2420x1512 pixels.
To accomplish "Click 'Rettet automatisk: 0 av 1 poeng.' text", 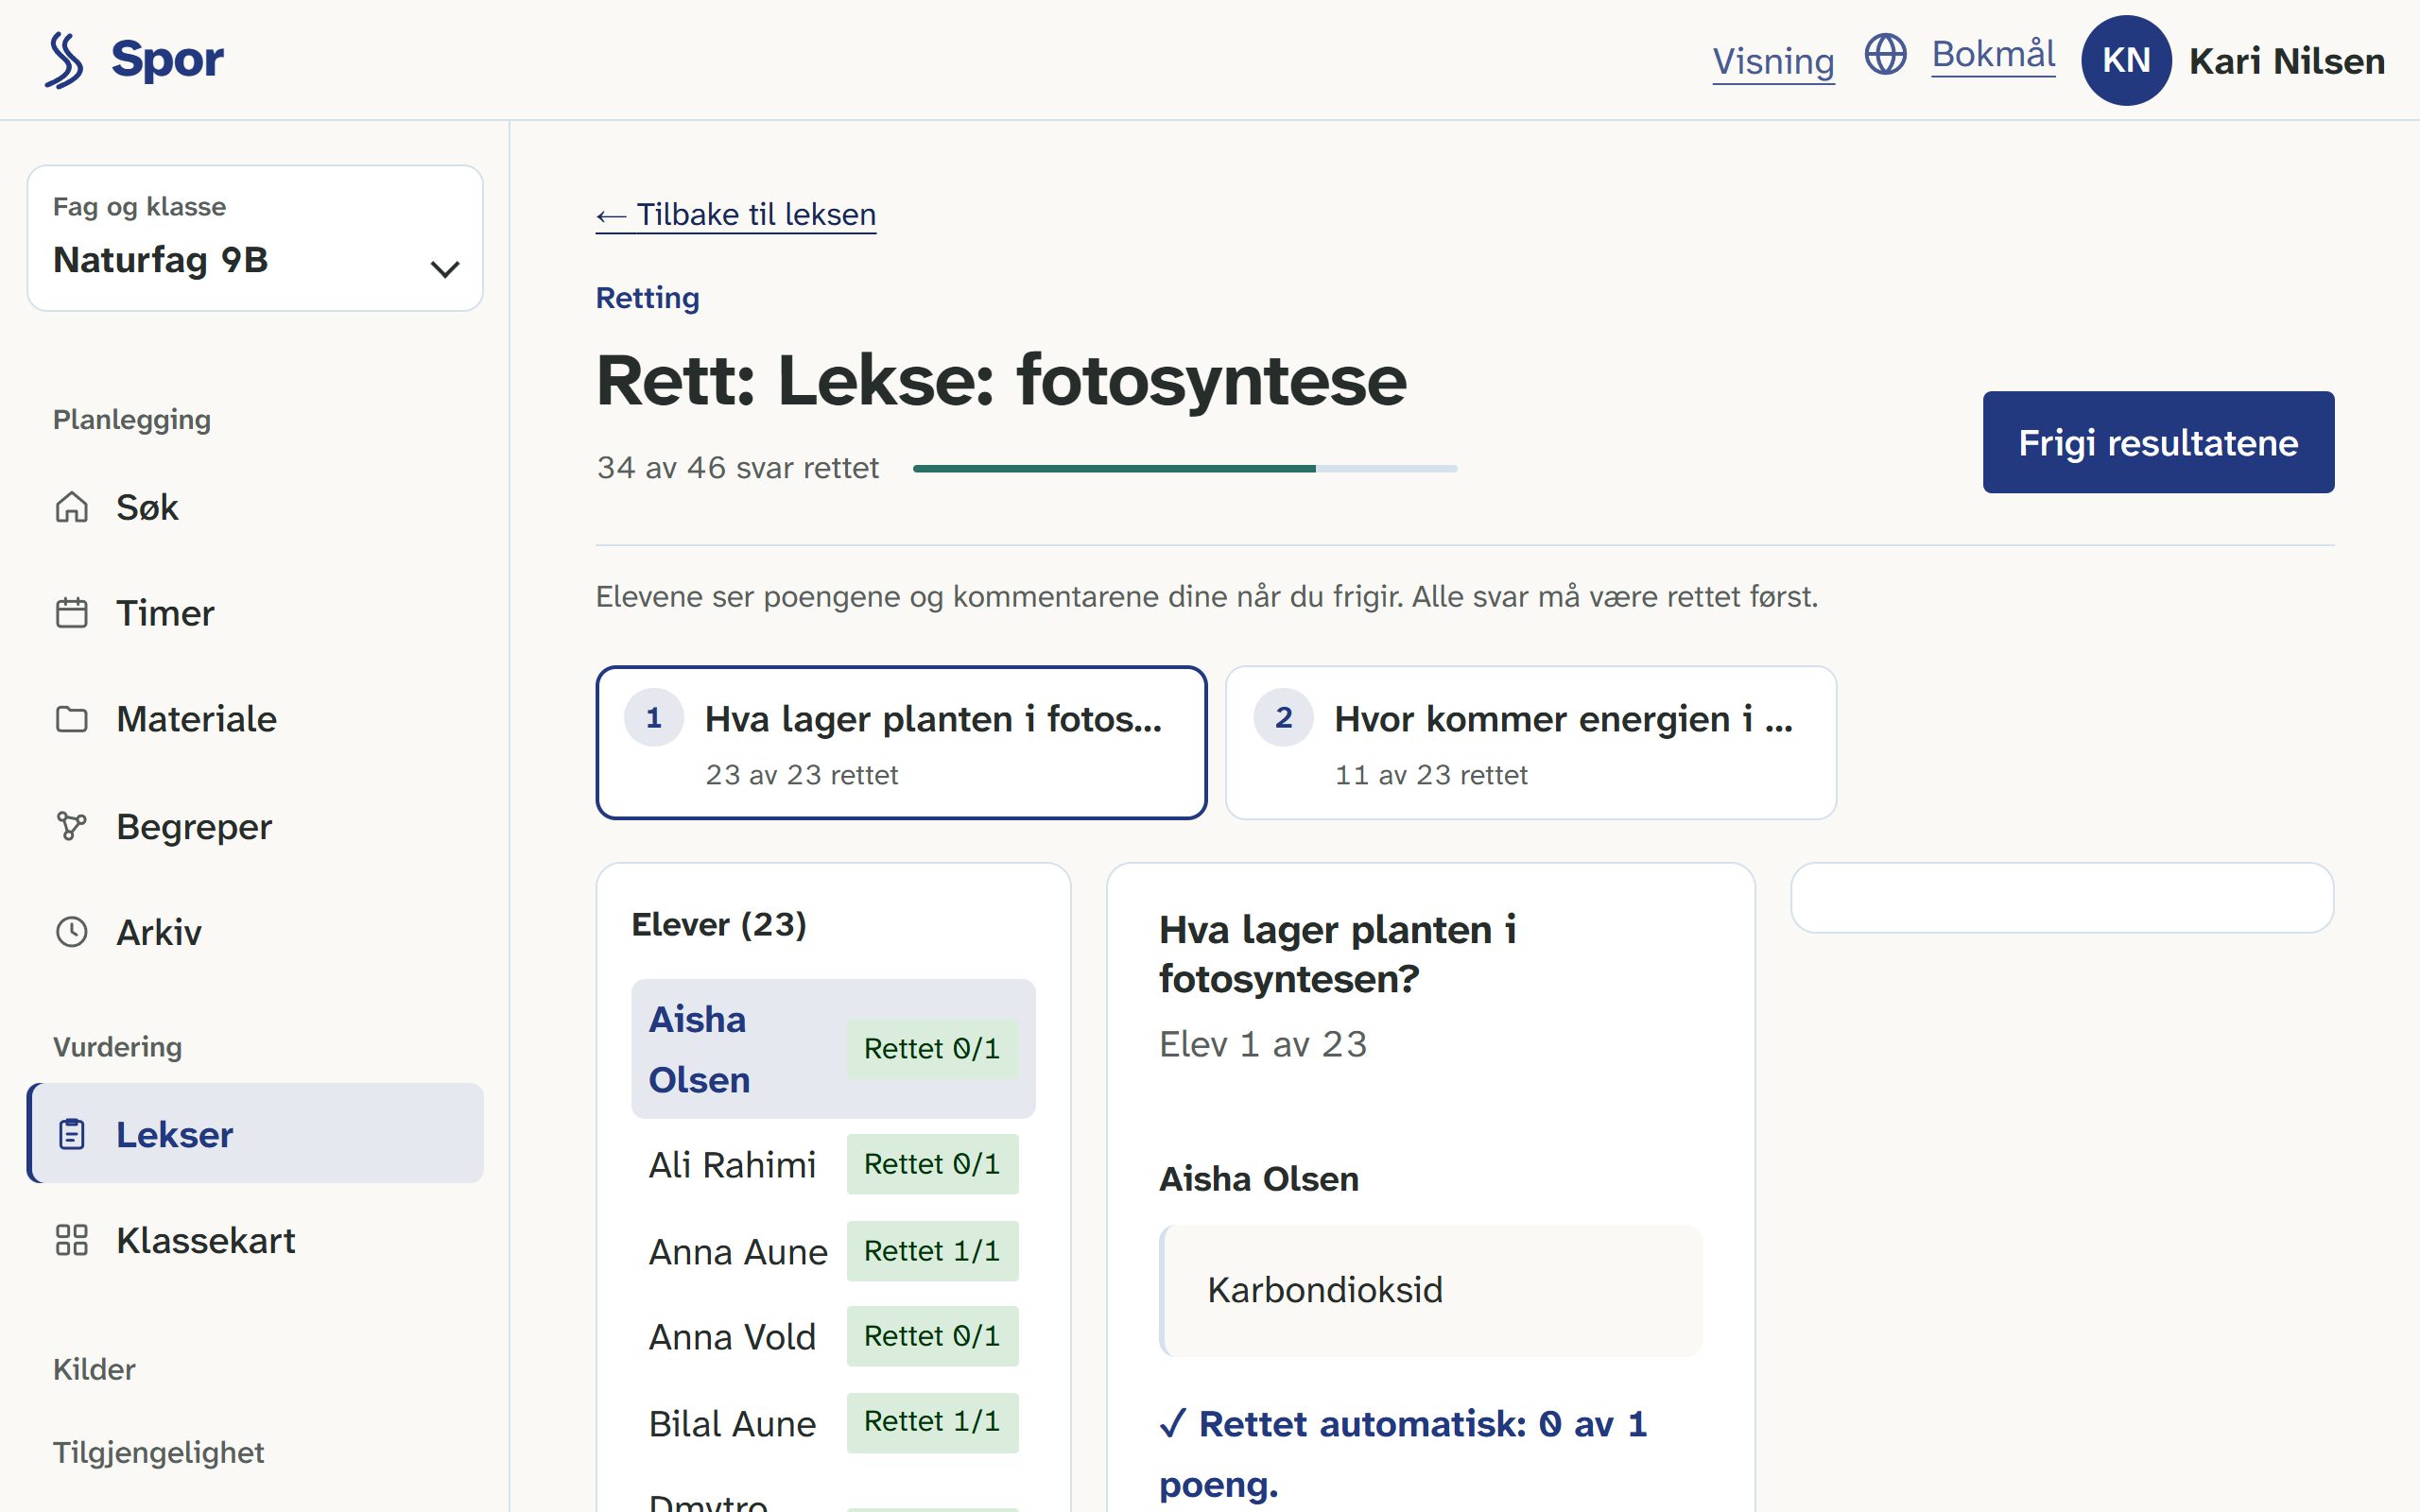I will pos(1404,1454).
